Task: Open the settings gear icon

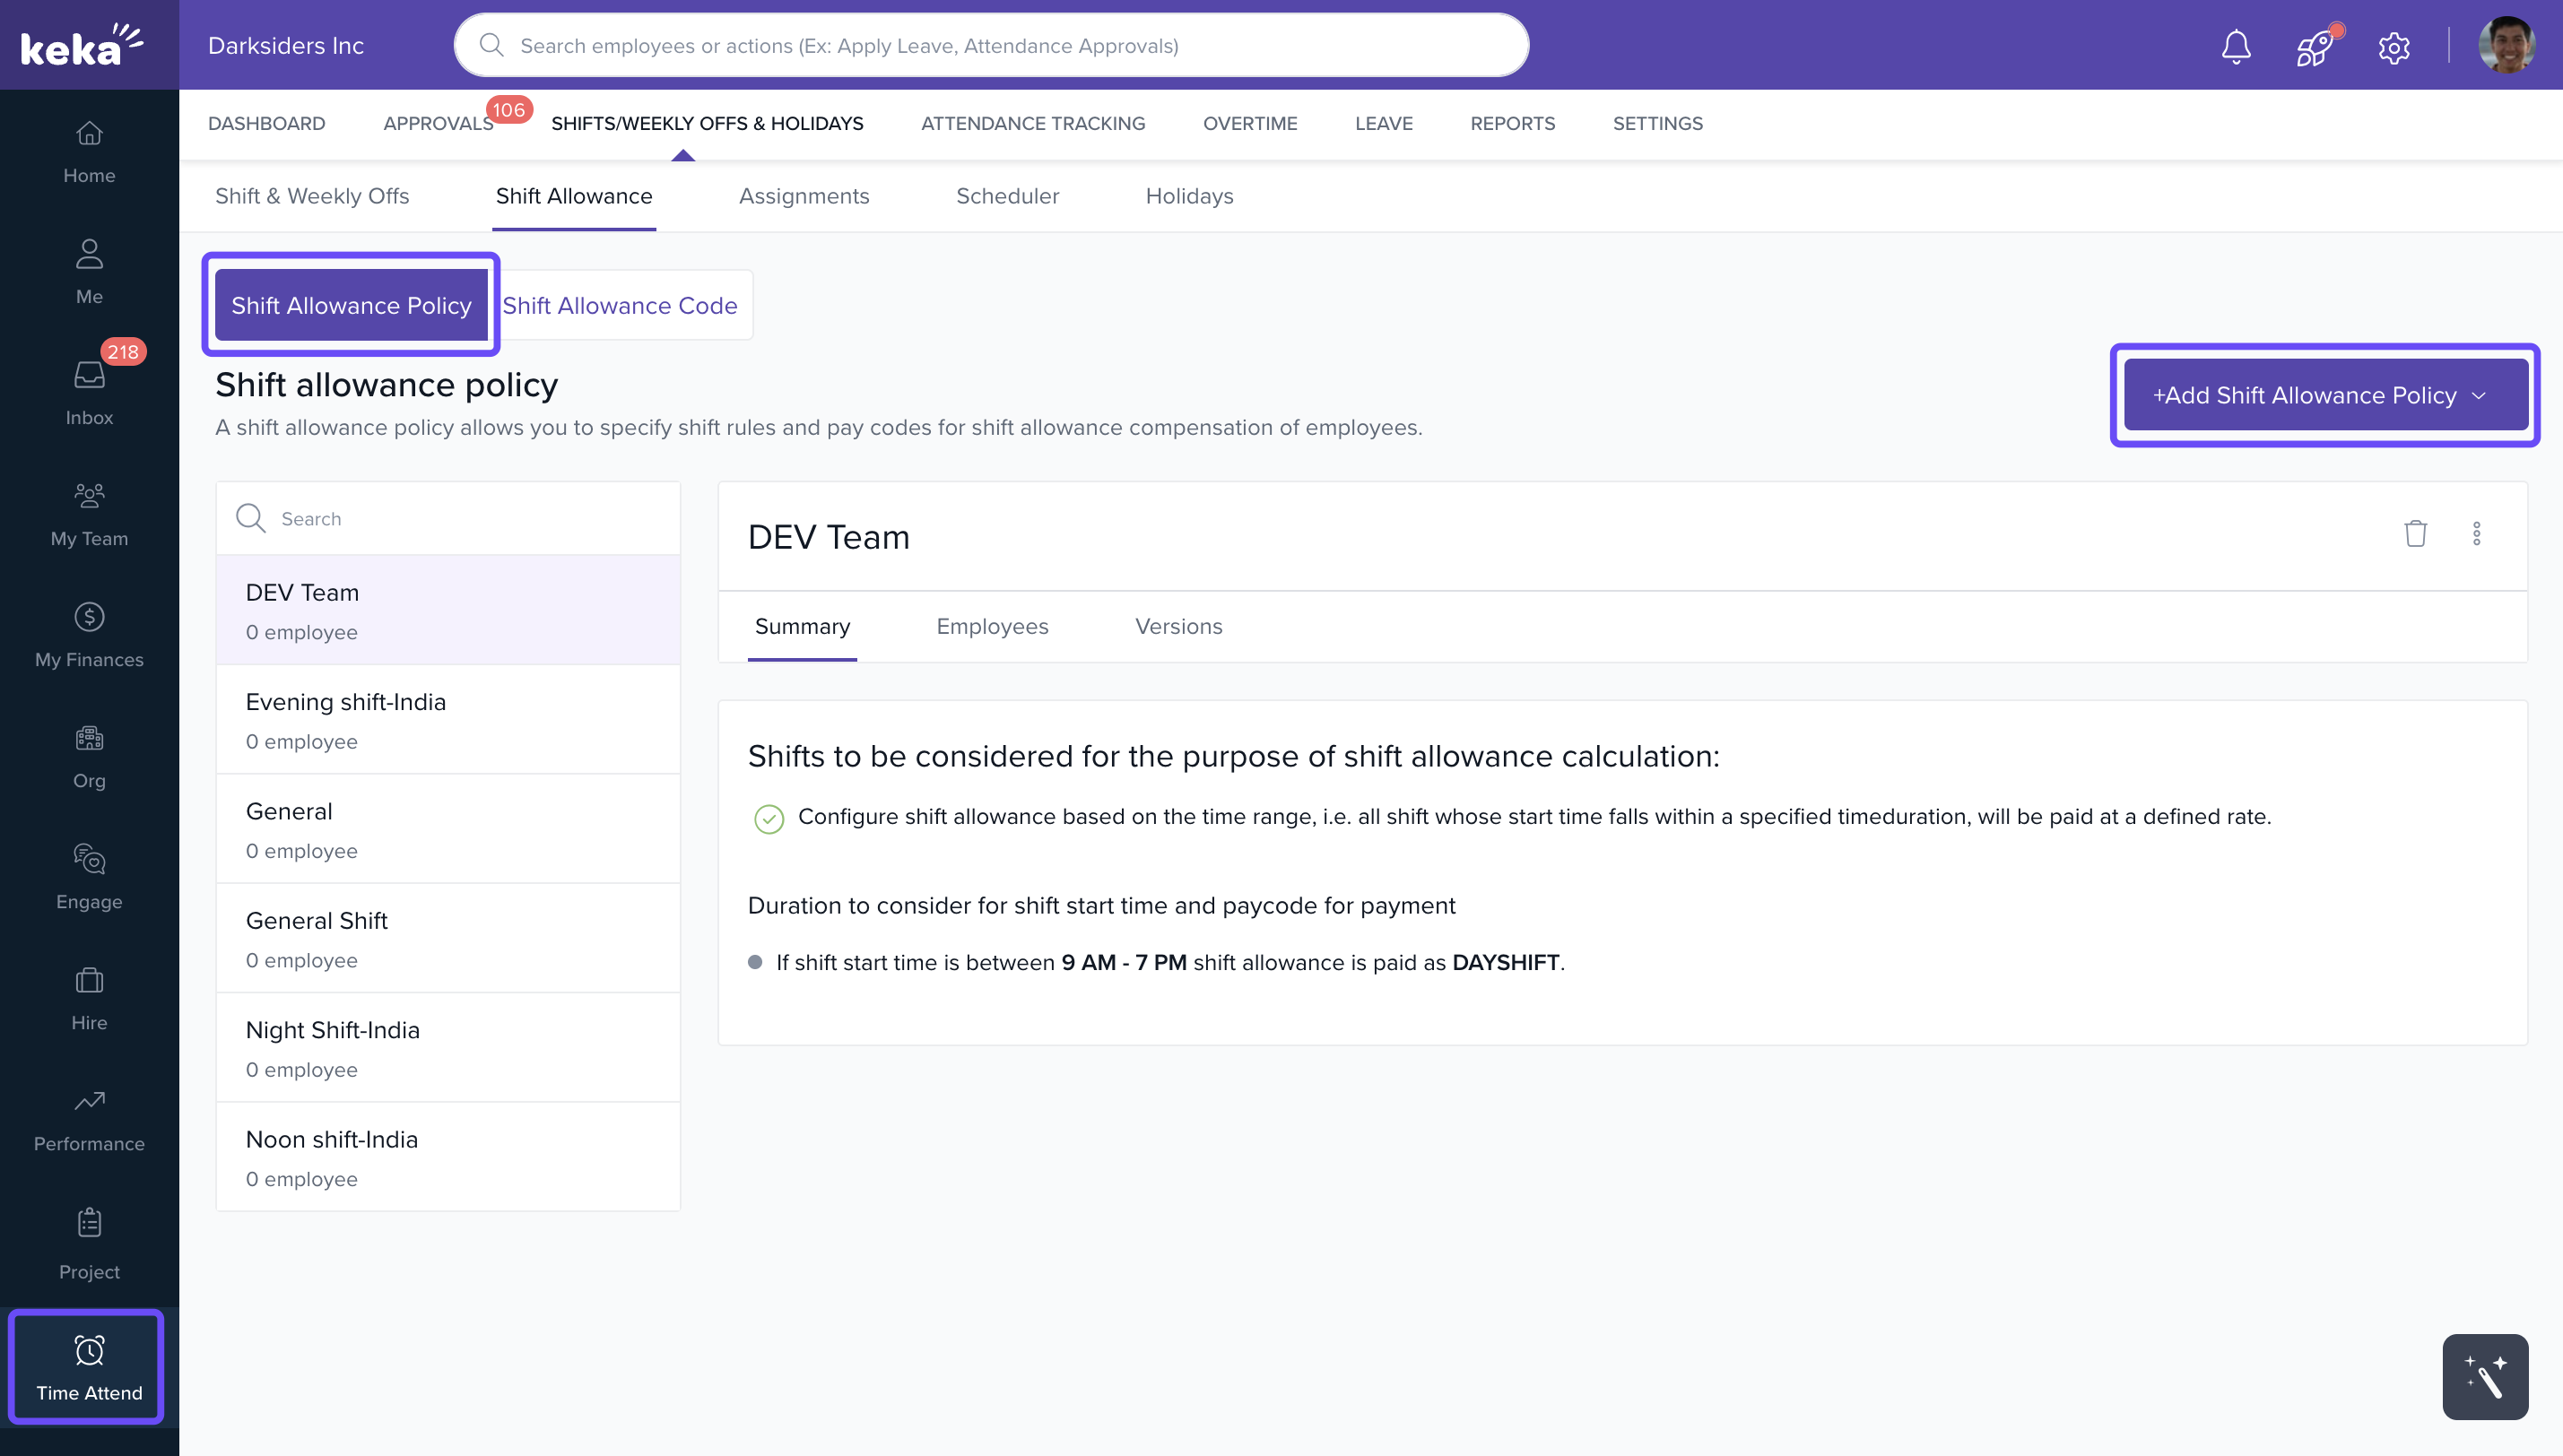Action: [2393, 47]
